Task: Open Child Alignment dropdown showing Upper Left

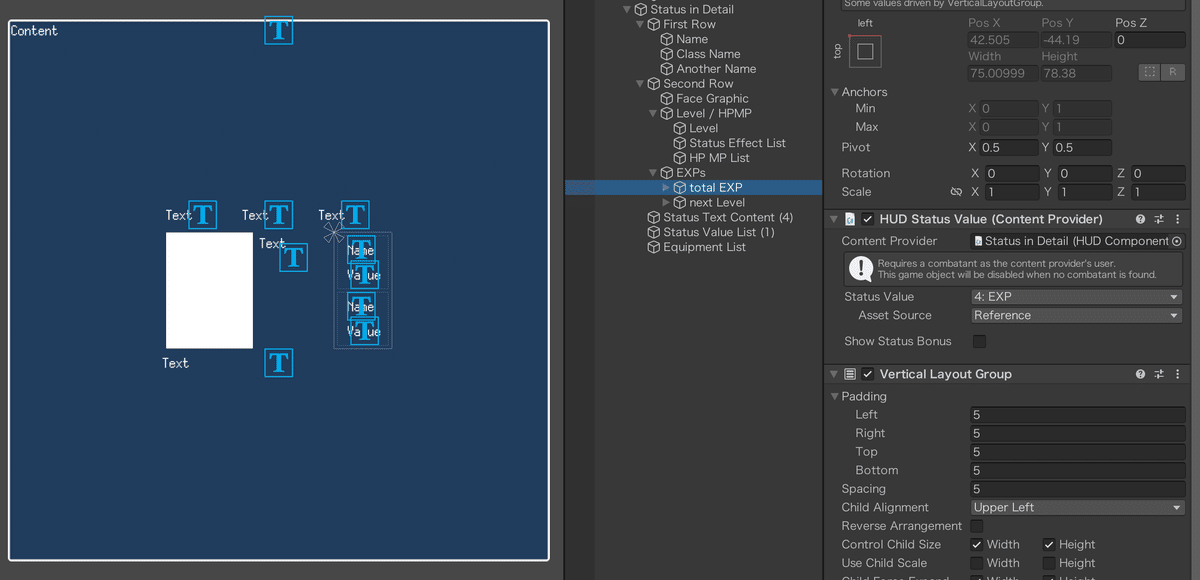Action: (1077, 508)
